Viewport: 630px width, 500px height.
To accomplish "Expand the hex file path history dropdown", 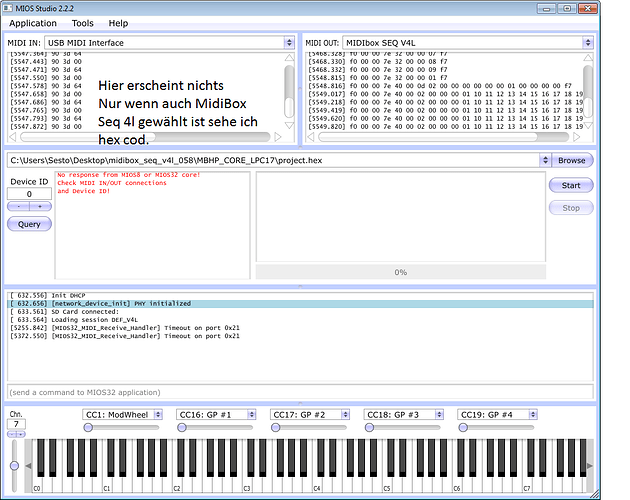I will [545, 160].
